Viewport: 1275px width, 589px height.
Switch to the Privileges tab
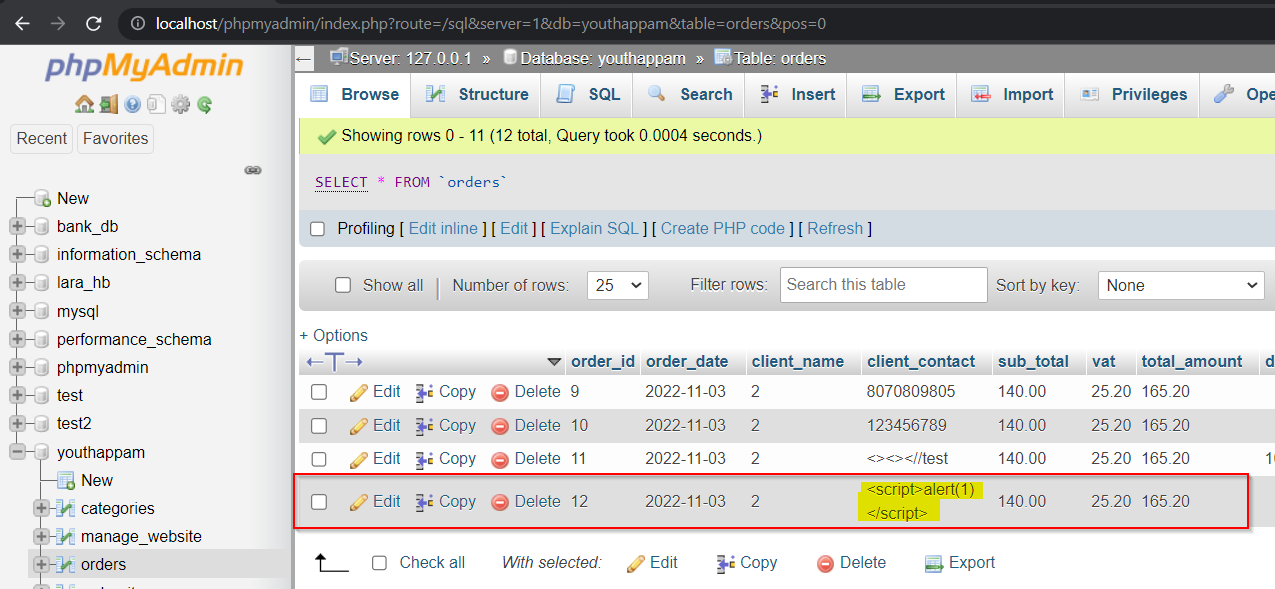click(x=1133, y=94)
